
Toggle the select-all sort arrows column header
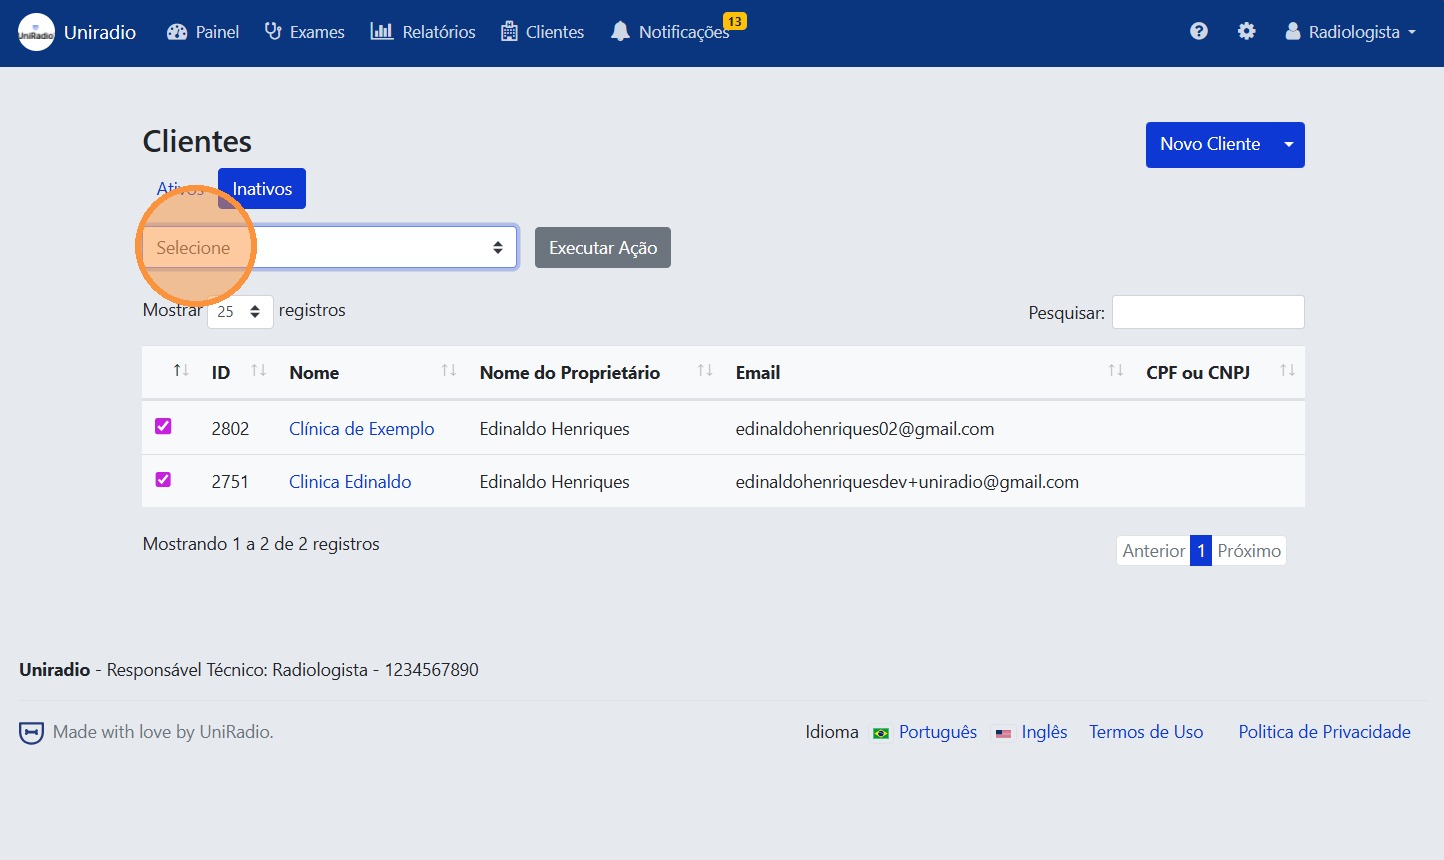click(180, 372)
